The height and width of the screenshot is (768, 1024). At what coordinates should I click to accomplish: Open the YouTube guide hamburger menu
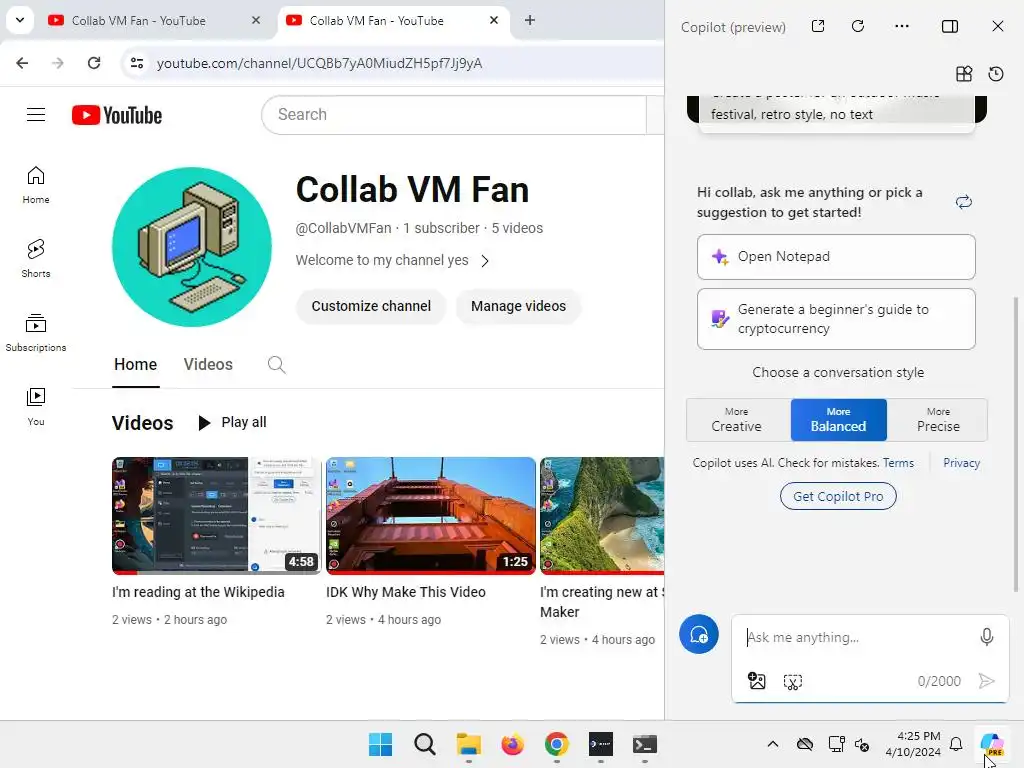point(36,115)
